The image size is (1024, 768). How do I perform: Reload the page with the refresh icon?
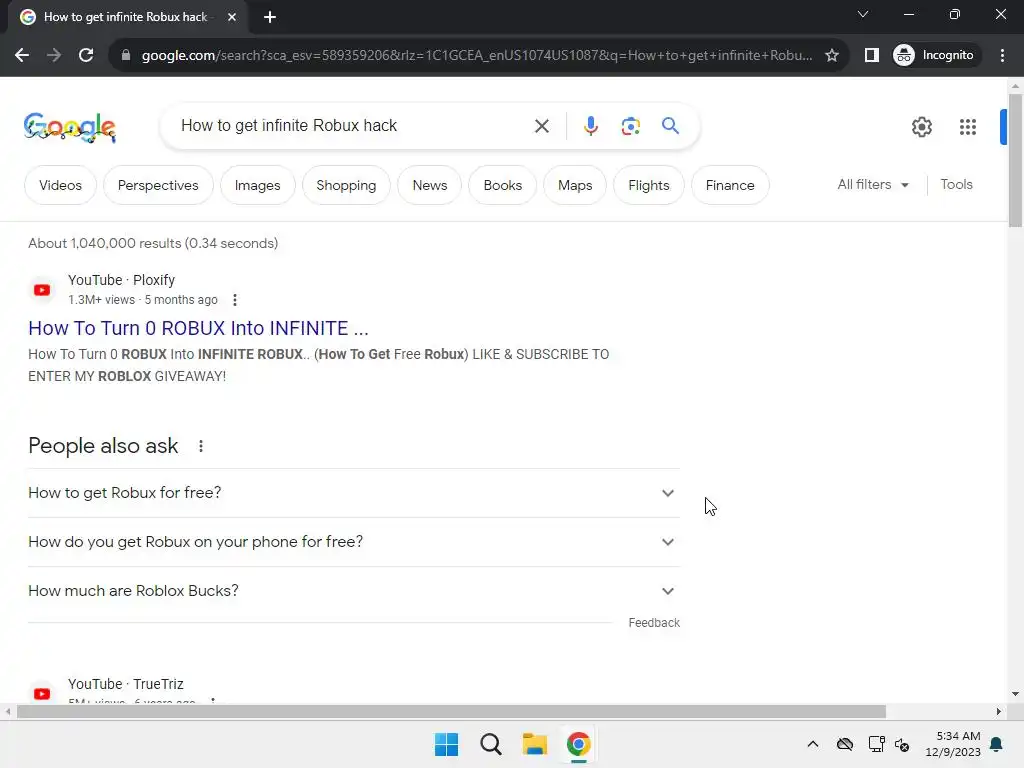(86, 56)
